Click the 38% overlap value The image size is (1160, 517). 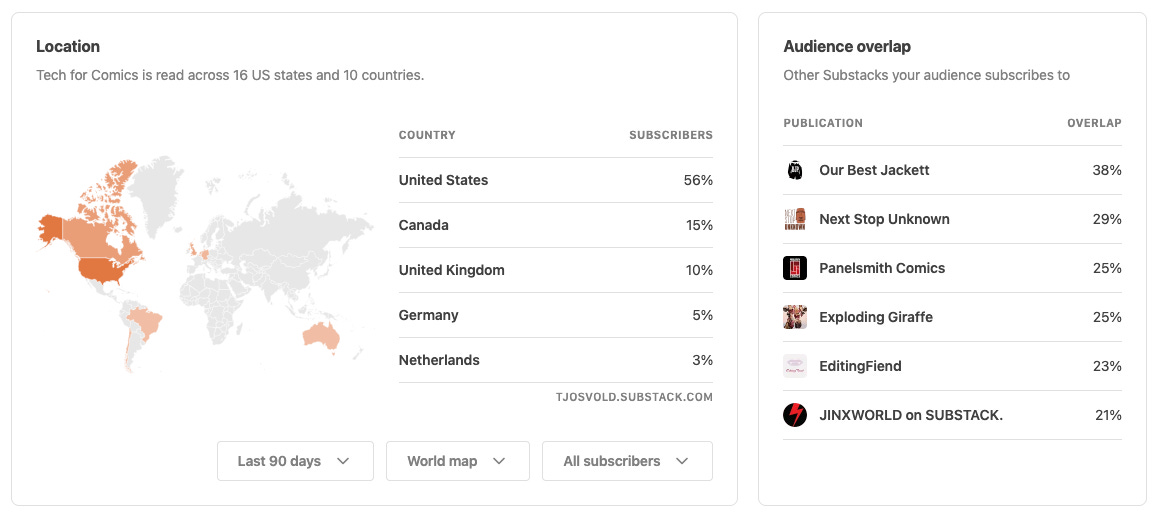pyautogui.click(x=1107, y=170)
